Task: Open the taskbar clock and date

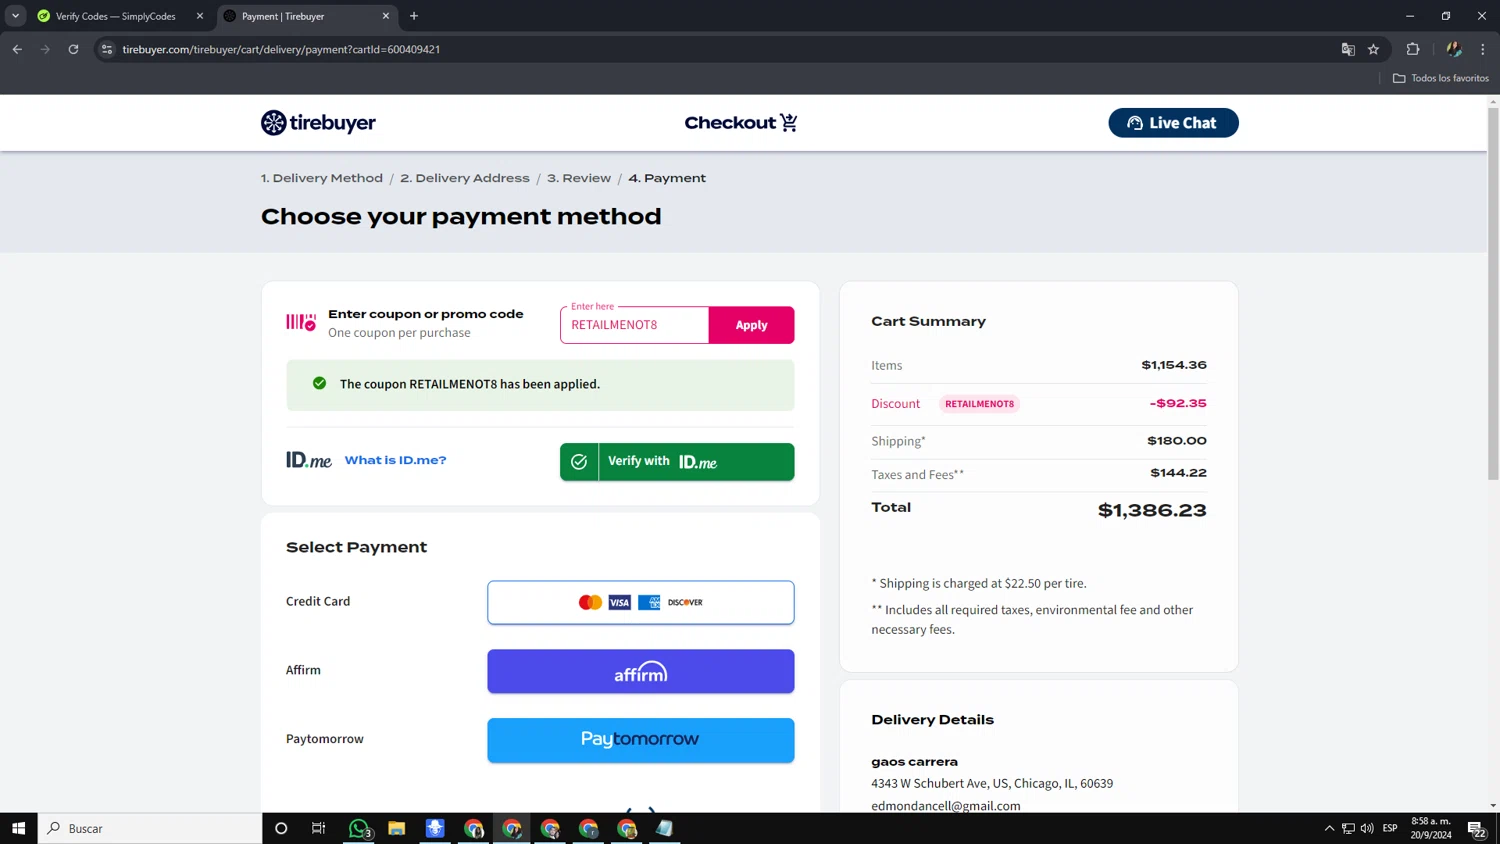Action: pyautogui.click(x=1431, y=828)
